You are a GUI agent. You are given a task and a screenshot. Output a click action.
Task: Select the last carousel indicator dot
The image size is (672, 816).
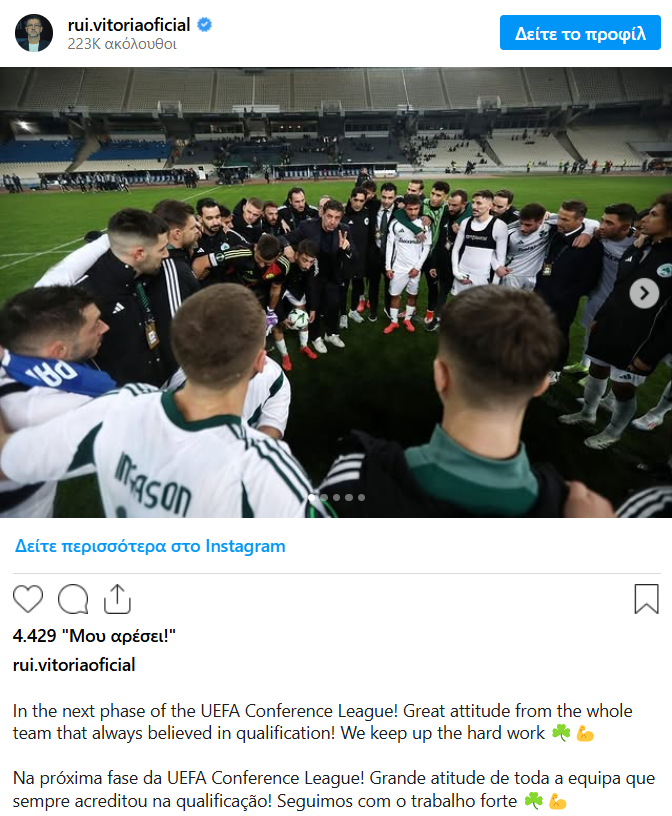click(x=361, y=498)
